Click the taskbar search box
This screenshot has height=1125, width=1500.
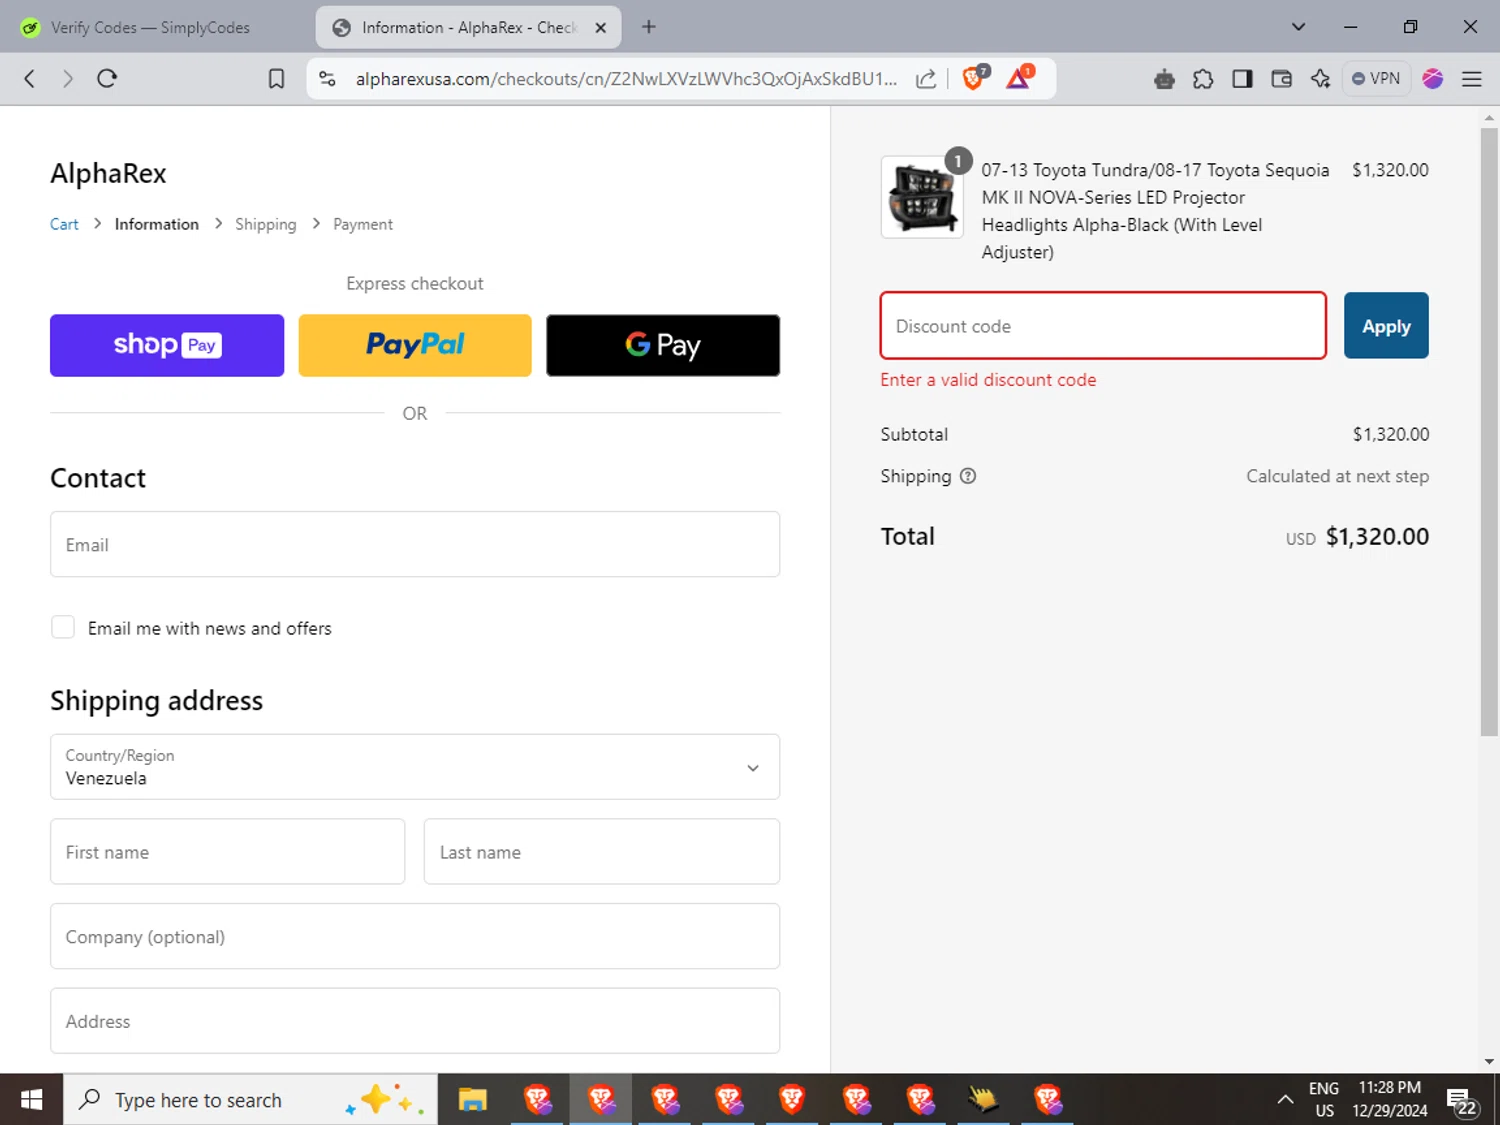250,1100
